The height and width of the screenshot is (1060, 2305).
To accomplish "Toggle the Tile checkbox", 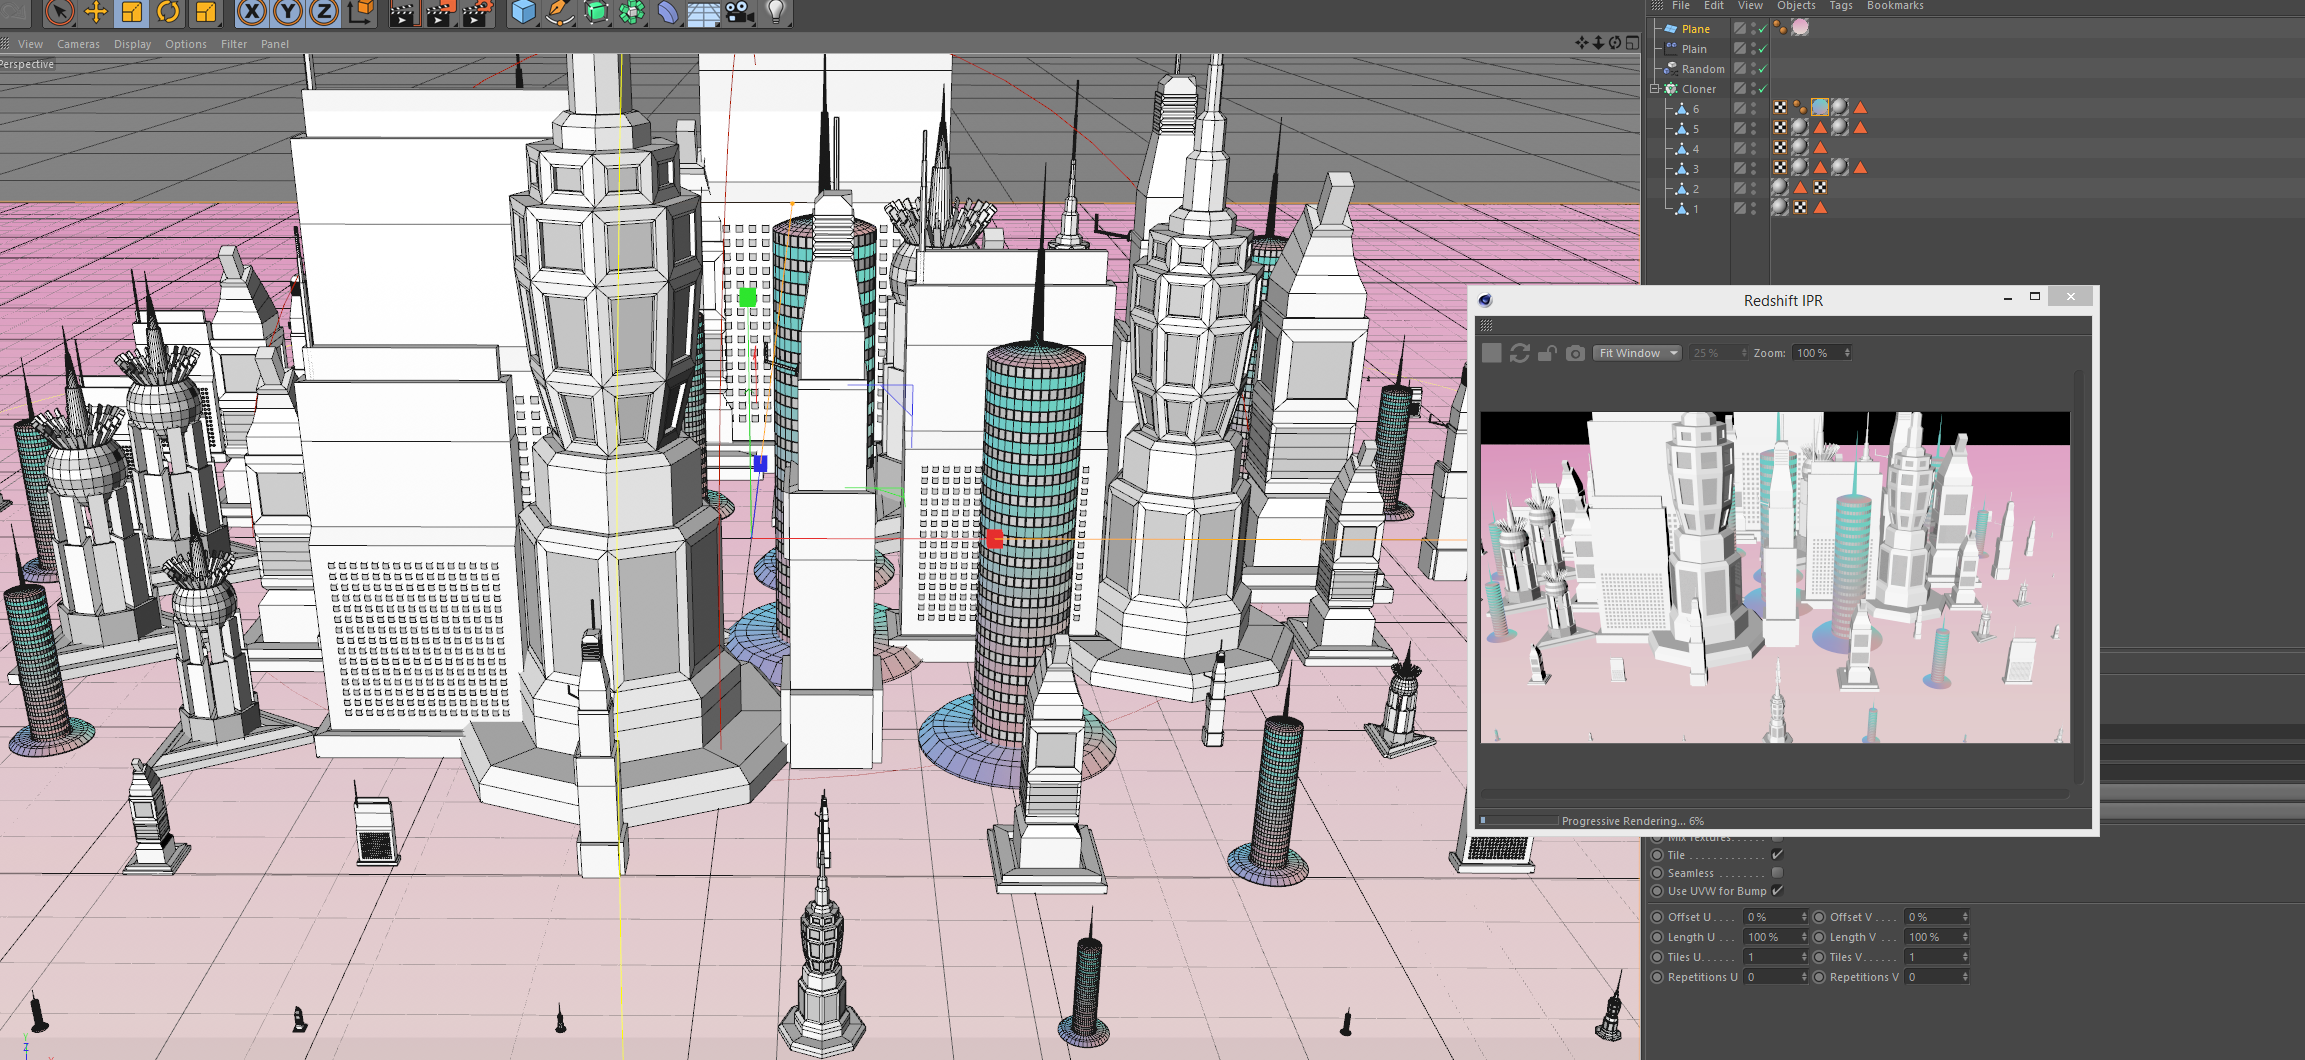I will (1777, 855).
